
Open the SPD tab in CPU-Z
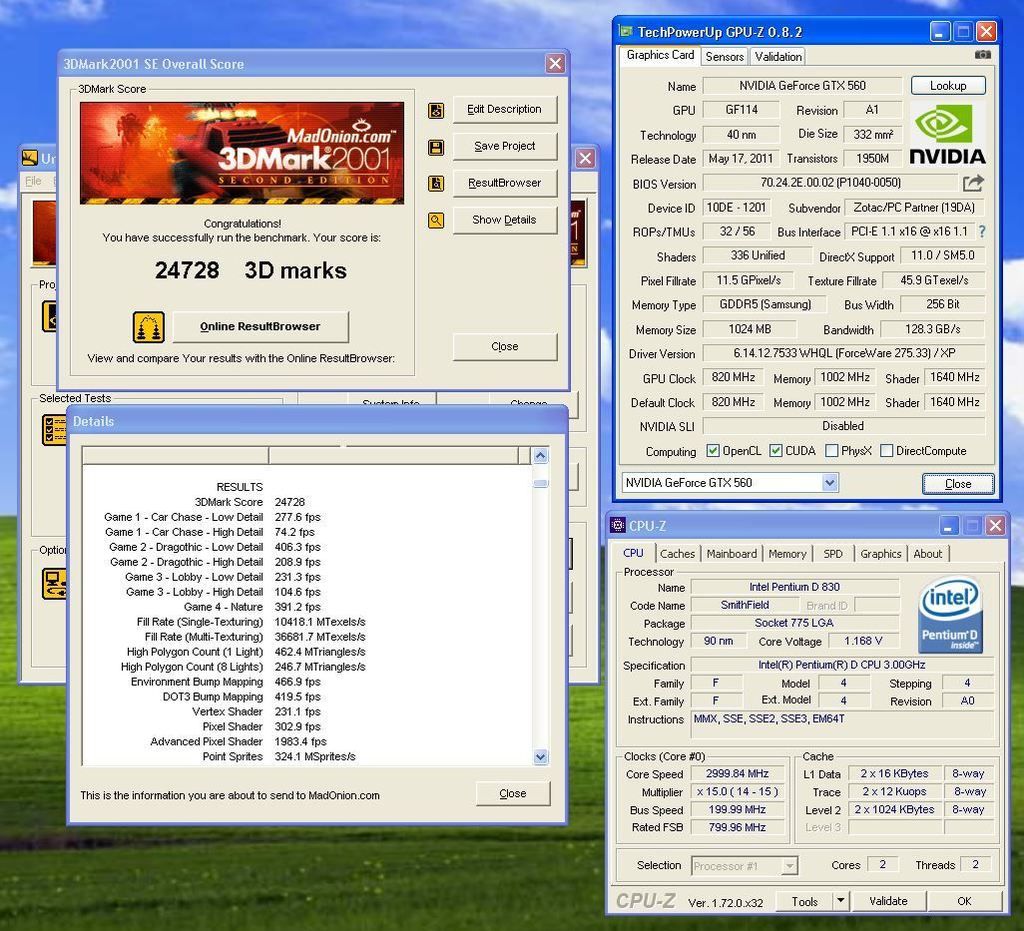tap(833, 554)
